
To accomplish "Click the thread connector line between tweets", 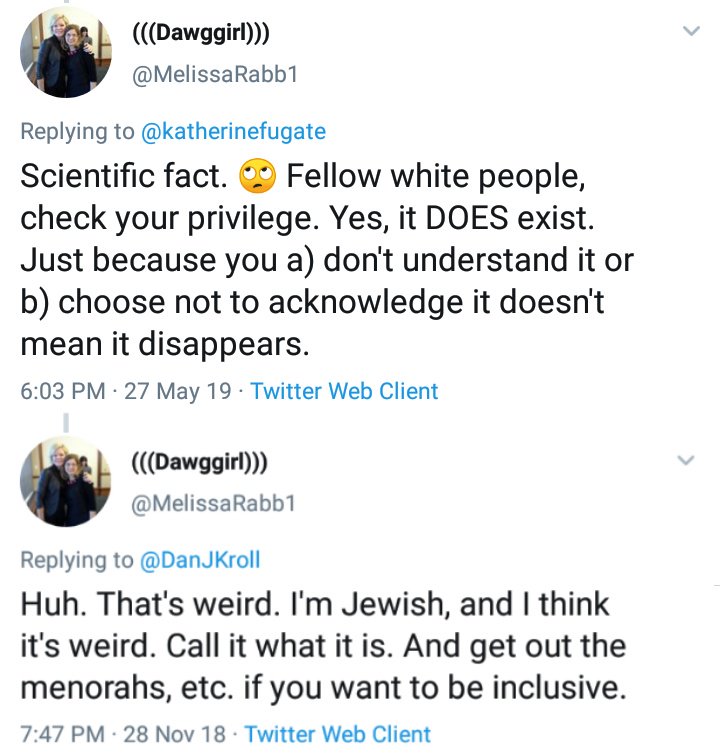I will click(66, 421).
